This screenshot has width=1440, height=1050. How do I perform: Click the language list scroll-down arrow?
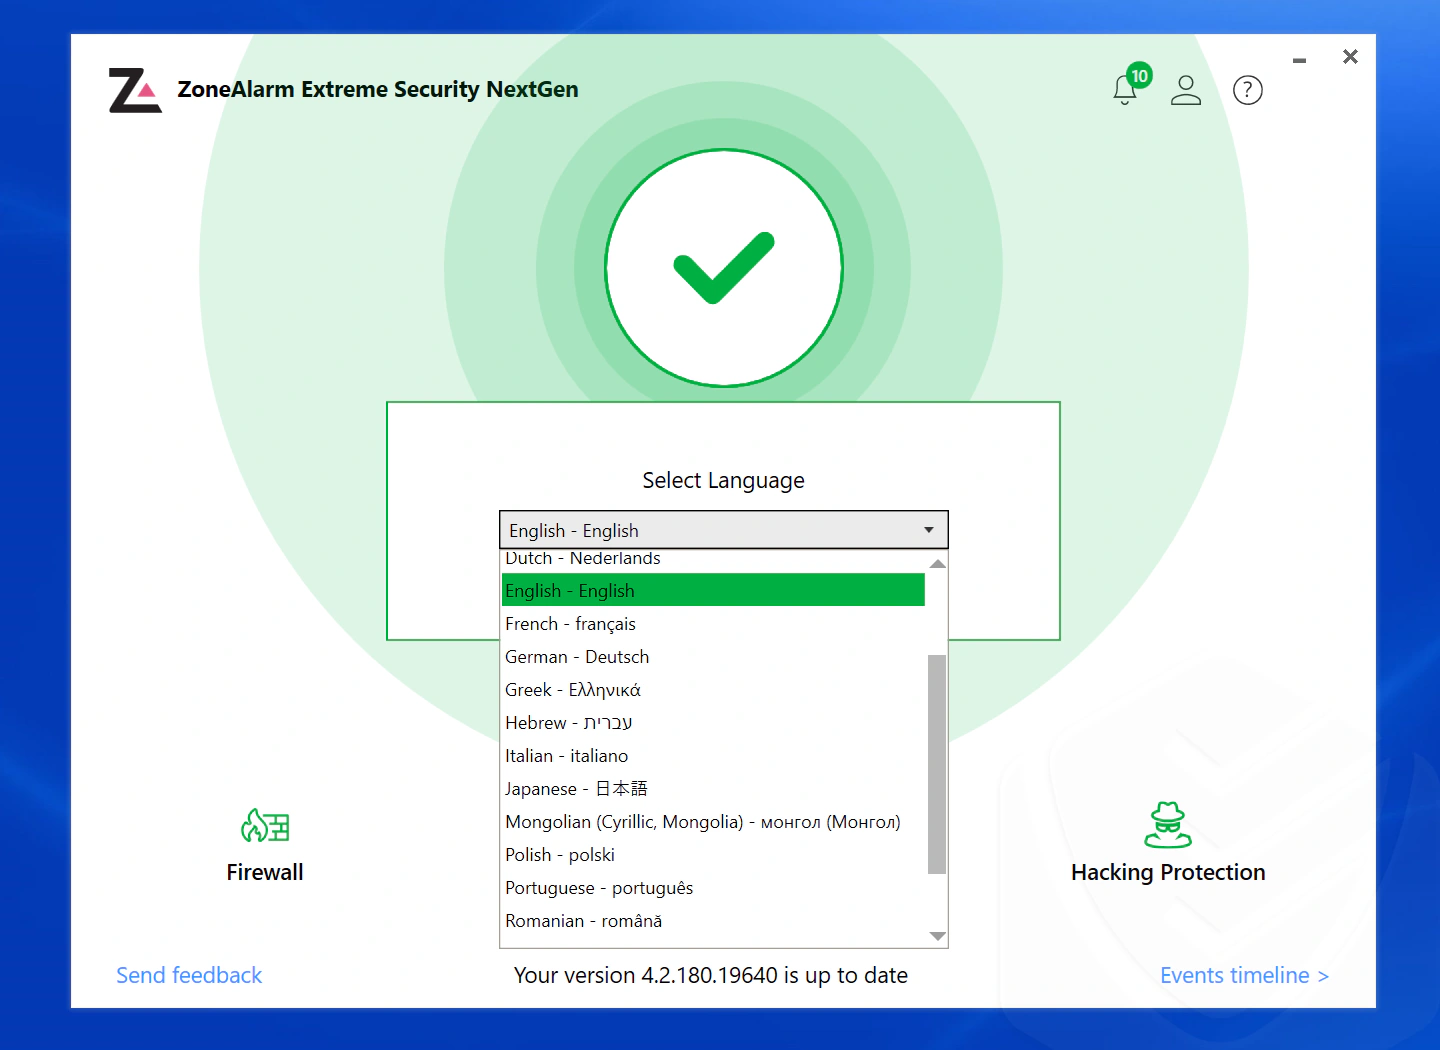coord(937,936)
